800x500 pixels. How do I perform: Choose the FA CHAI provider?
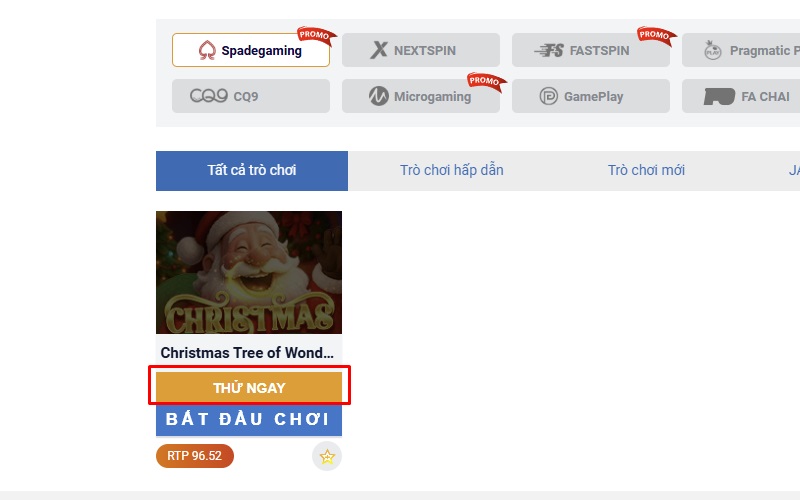click(741, 96)
